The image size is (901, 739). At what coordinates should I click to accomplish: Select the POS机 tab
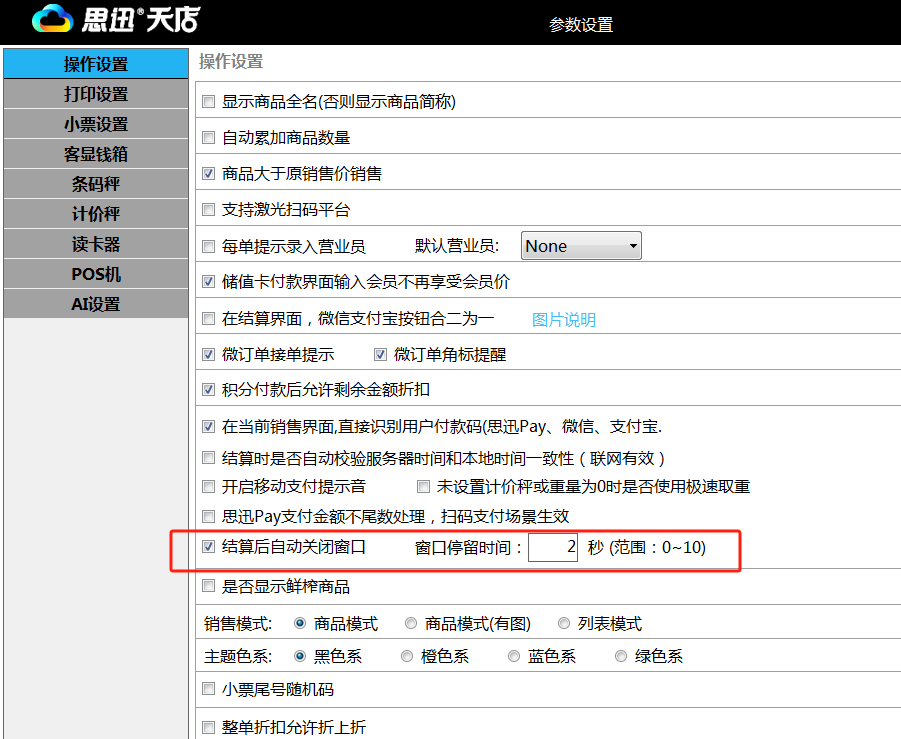click(x=96, y=274)
